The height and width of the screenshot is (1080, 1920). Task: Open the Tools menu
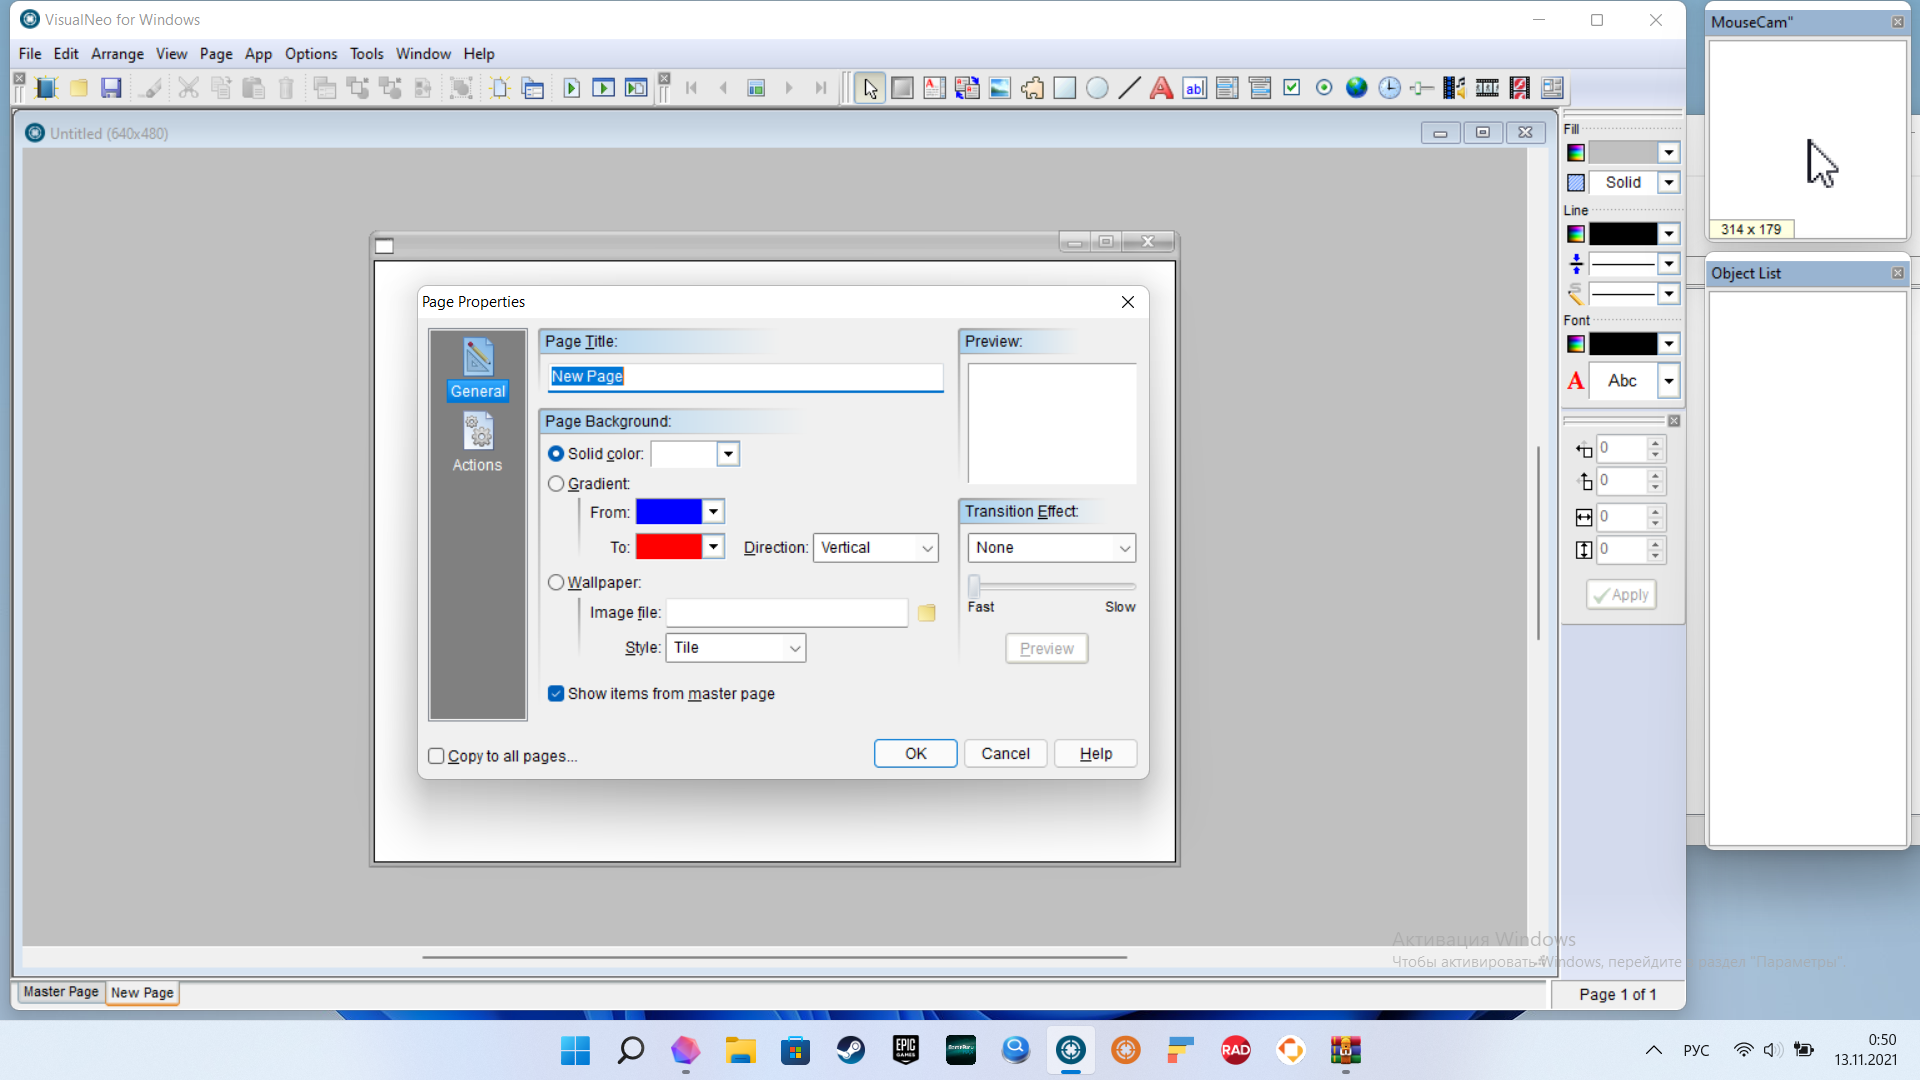pyautogui.click(x=367, y=54)
